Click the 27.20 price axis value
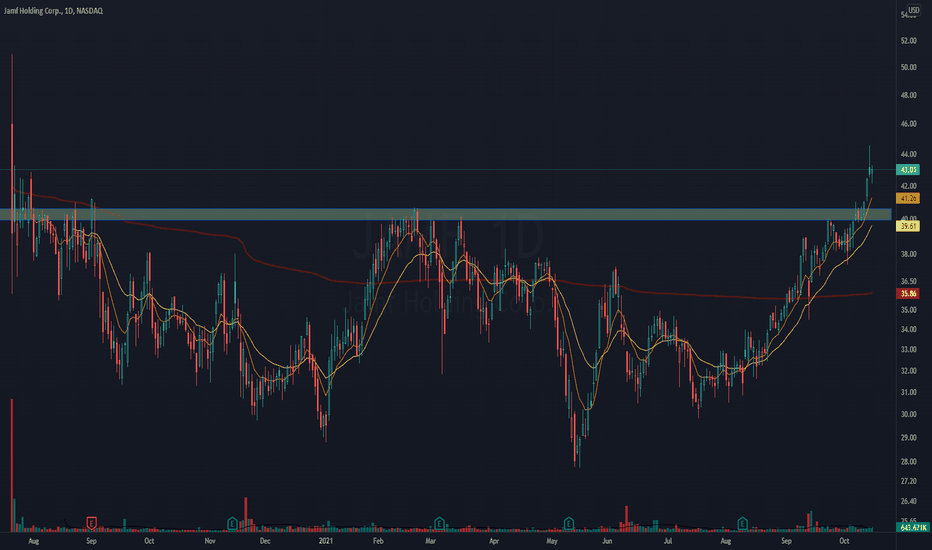Viewport: 932px width, 550px height. coord(908,480)
